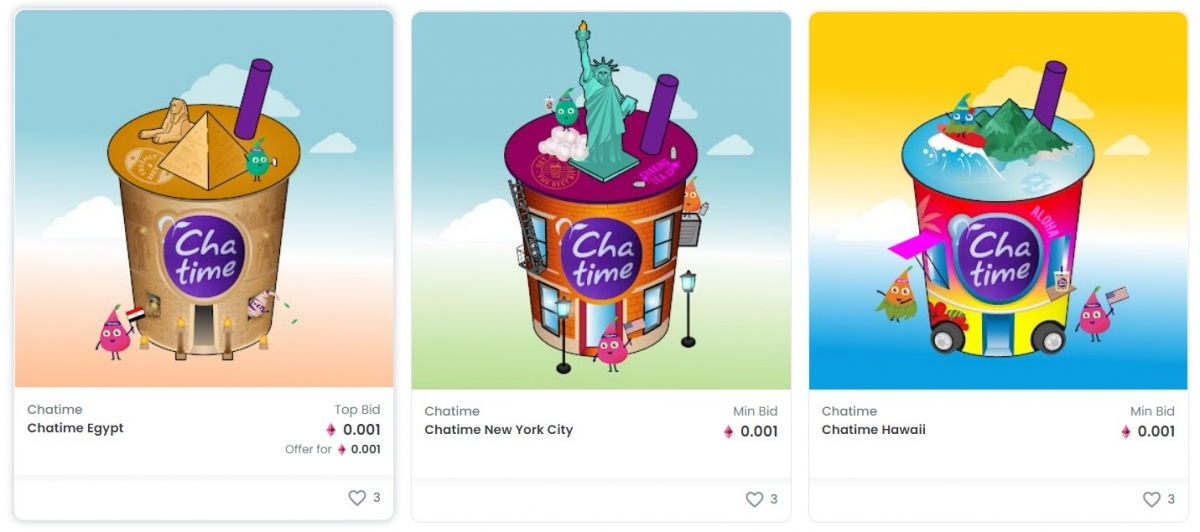Click the Min Bid label on Hawaii card

point(1152,411)
